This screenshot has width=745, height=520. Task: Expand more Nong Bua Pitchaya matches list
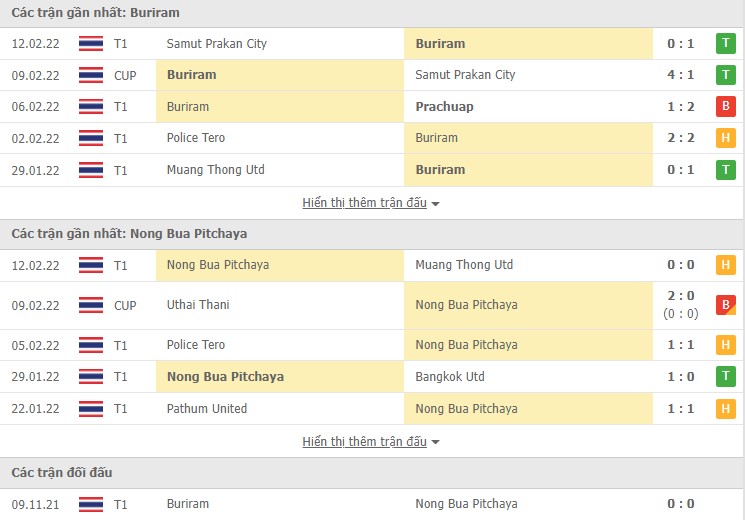(371, 442)
